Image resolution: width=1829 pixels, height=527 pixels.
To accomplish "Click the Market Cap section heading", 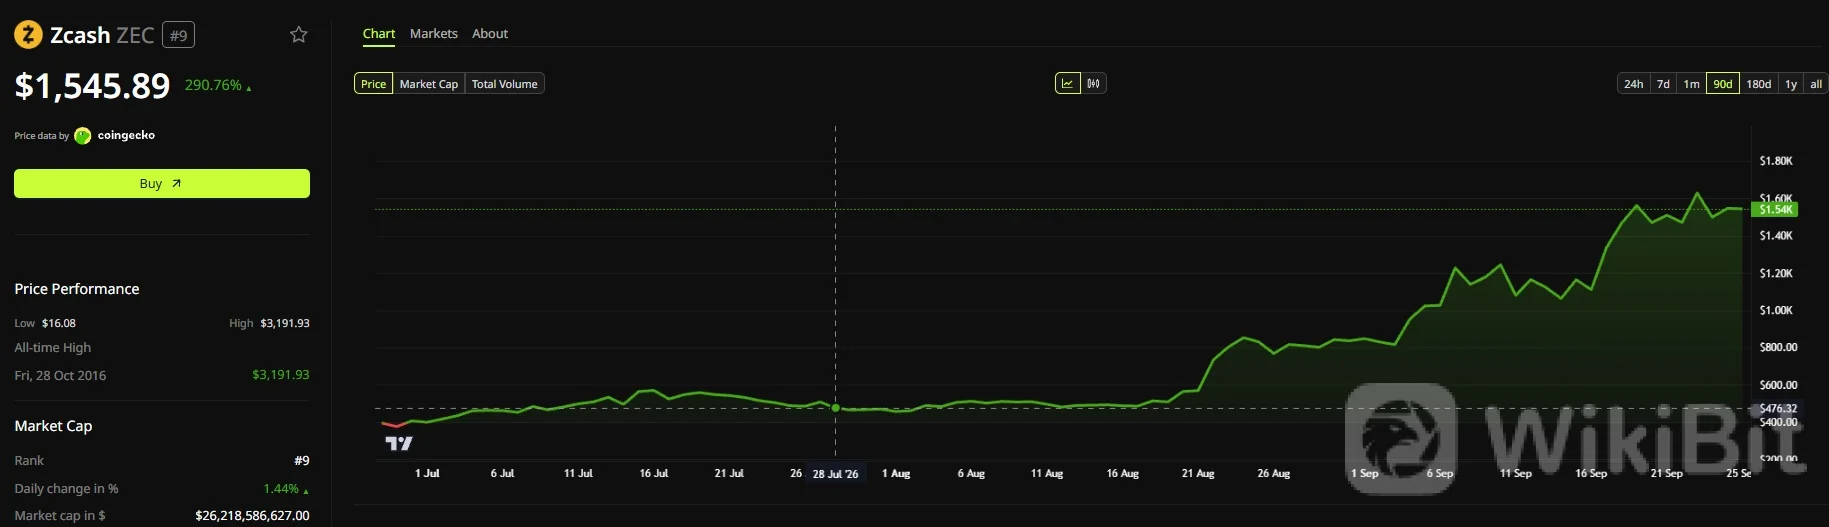I will point(53,426).
